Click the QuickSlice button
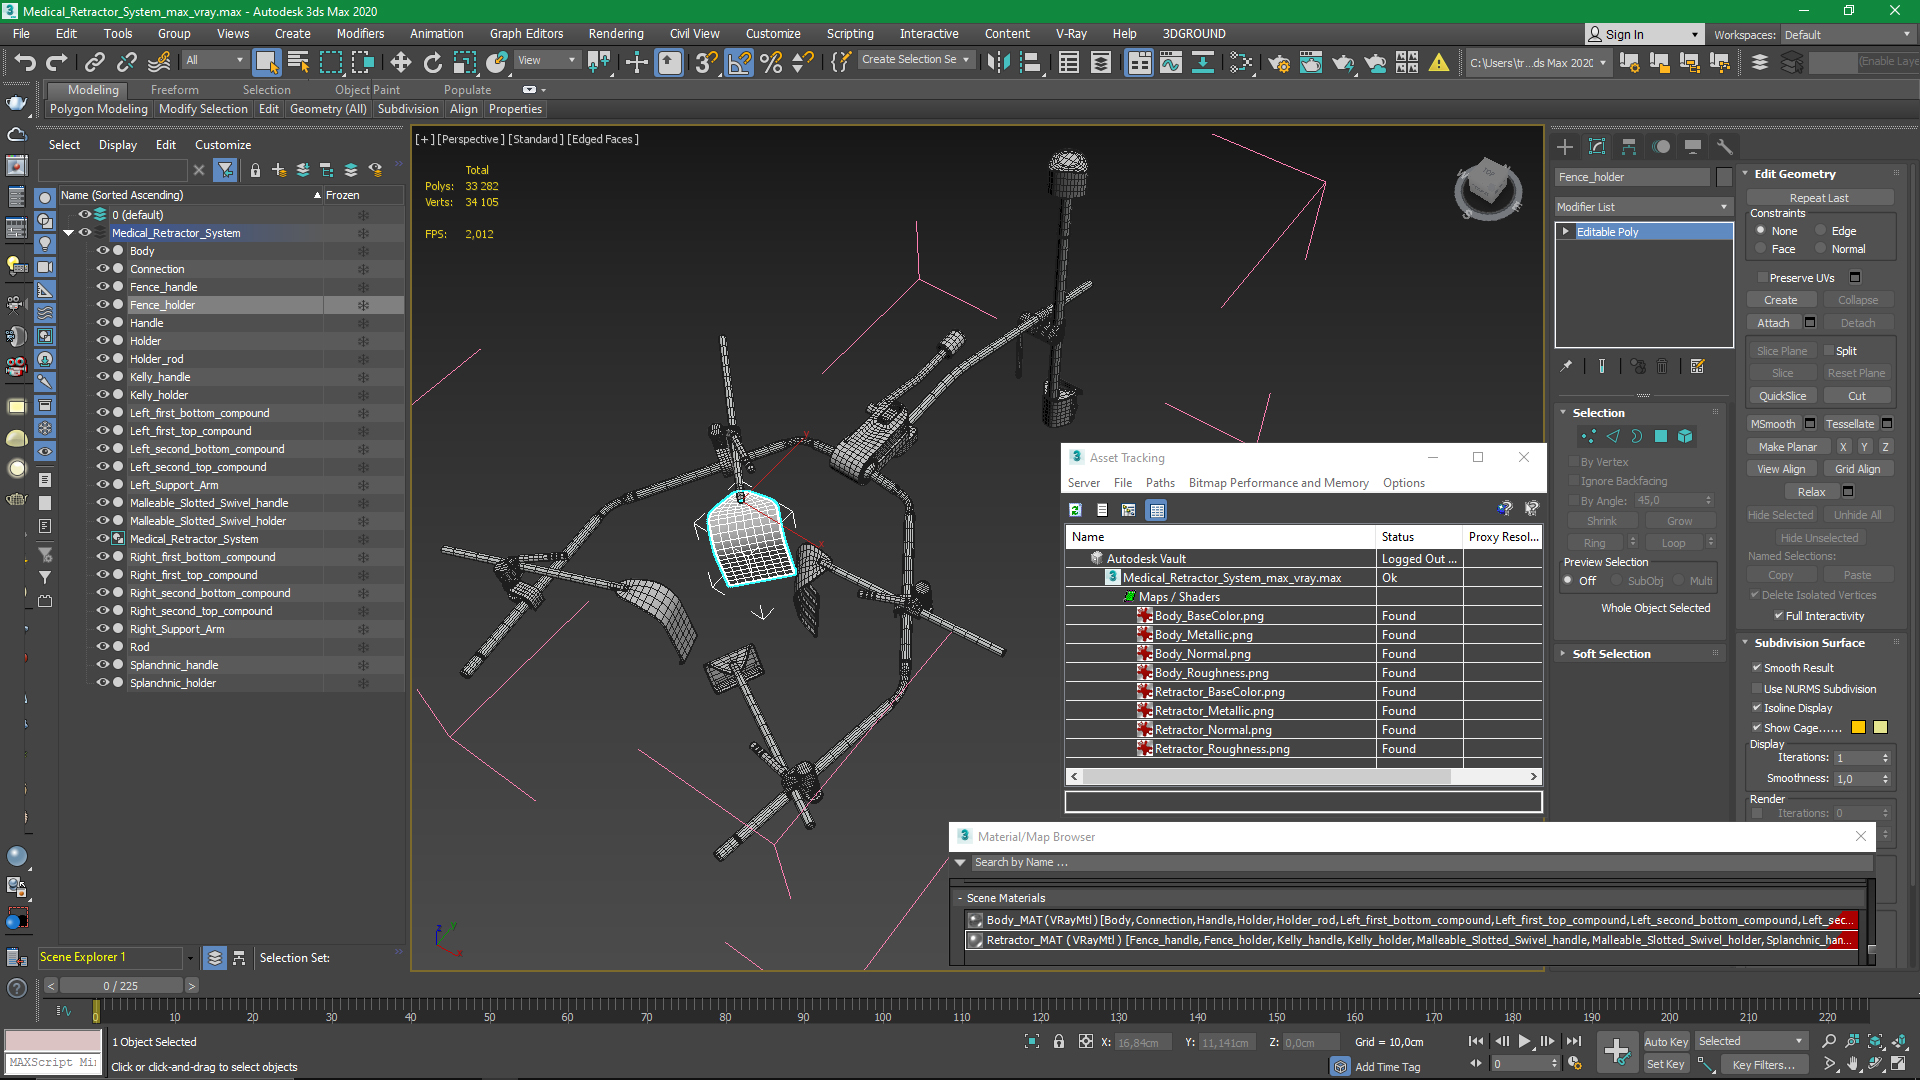1920x1080 pixels. point(1782,396)
